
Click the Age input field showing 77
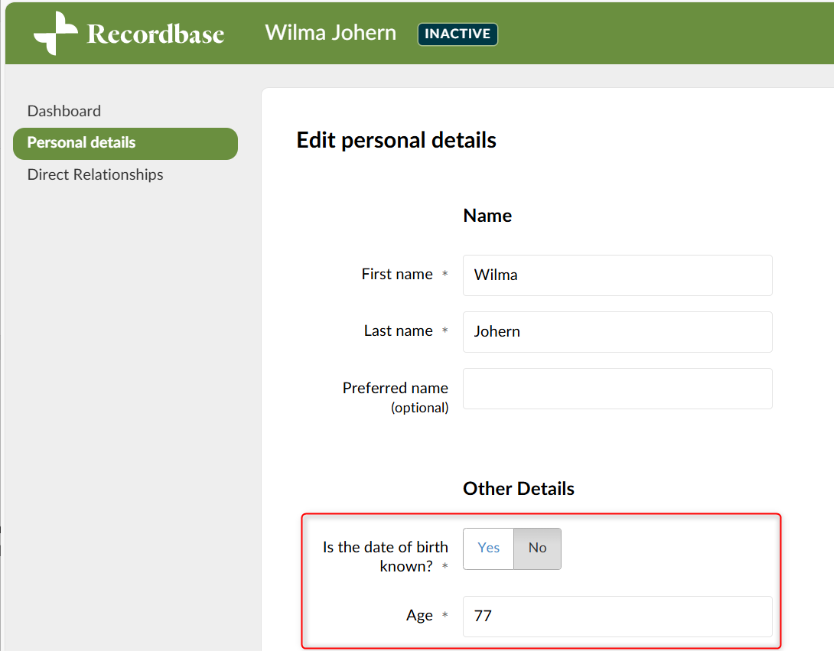[618, 616]
